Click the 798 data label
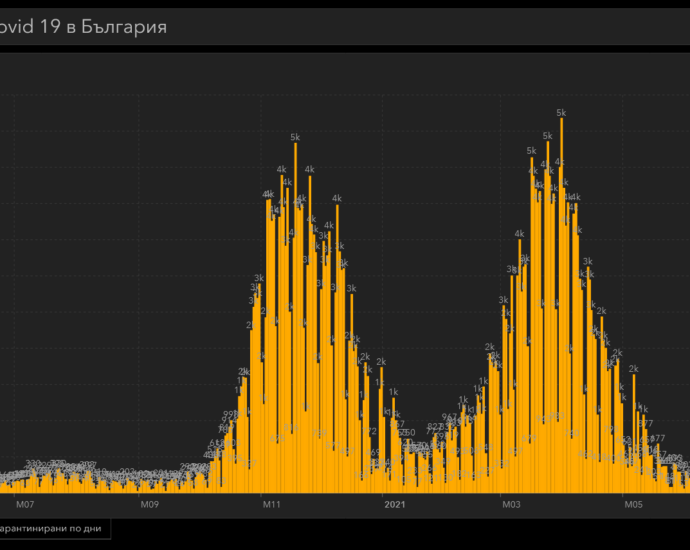690x550 pixels. tap(611, 429)
